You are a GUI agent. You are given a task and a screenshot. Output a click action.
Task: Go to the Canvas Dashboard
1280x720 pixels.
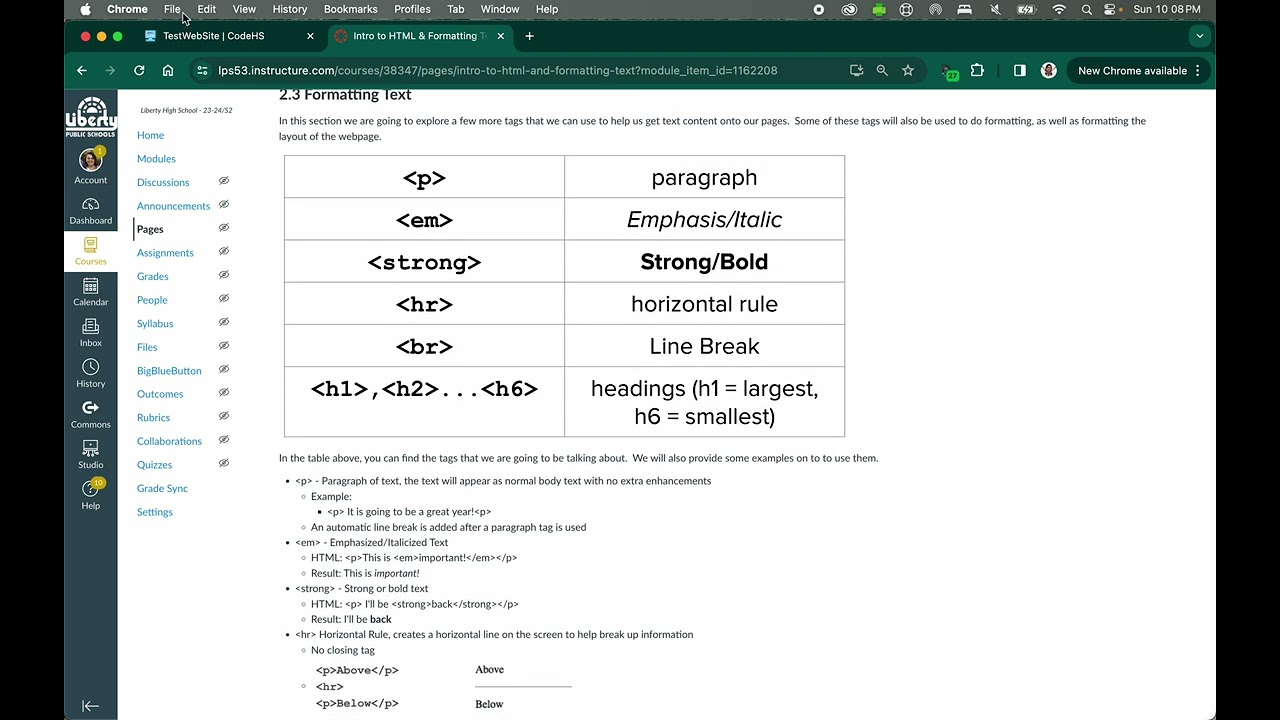(90, 211)
